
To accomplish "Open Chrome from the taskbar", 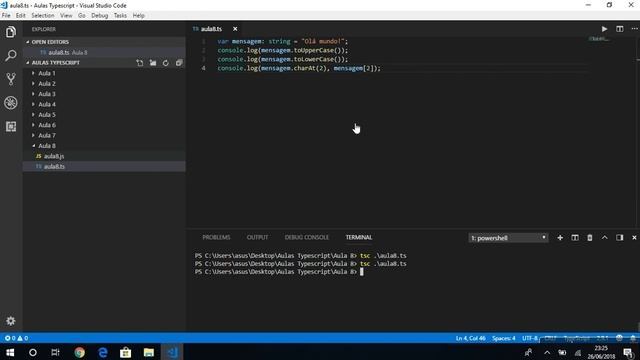I will click(x=80, y=352).
